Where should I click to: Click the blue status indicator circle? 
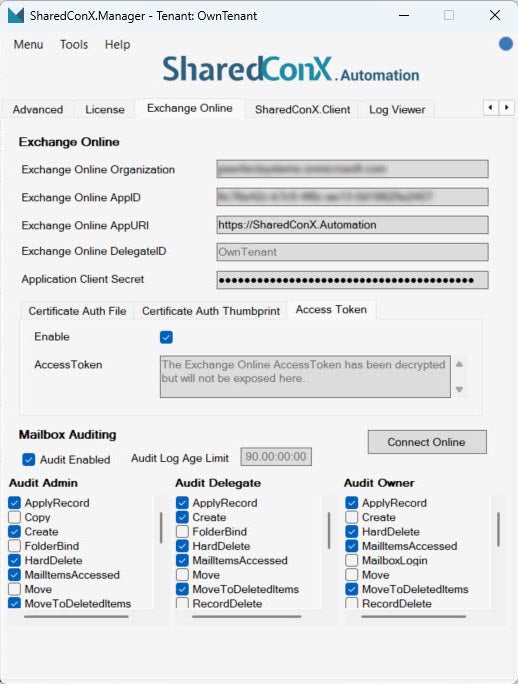[506, 44]
